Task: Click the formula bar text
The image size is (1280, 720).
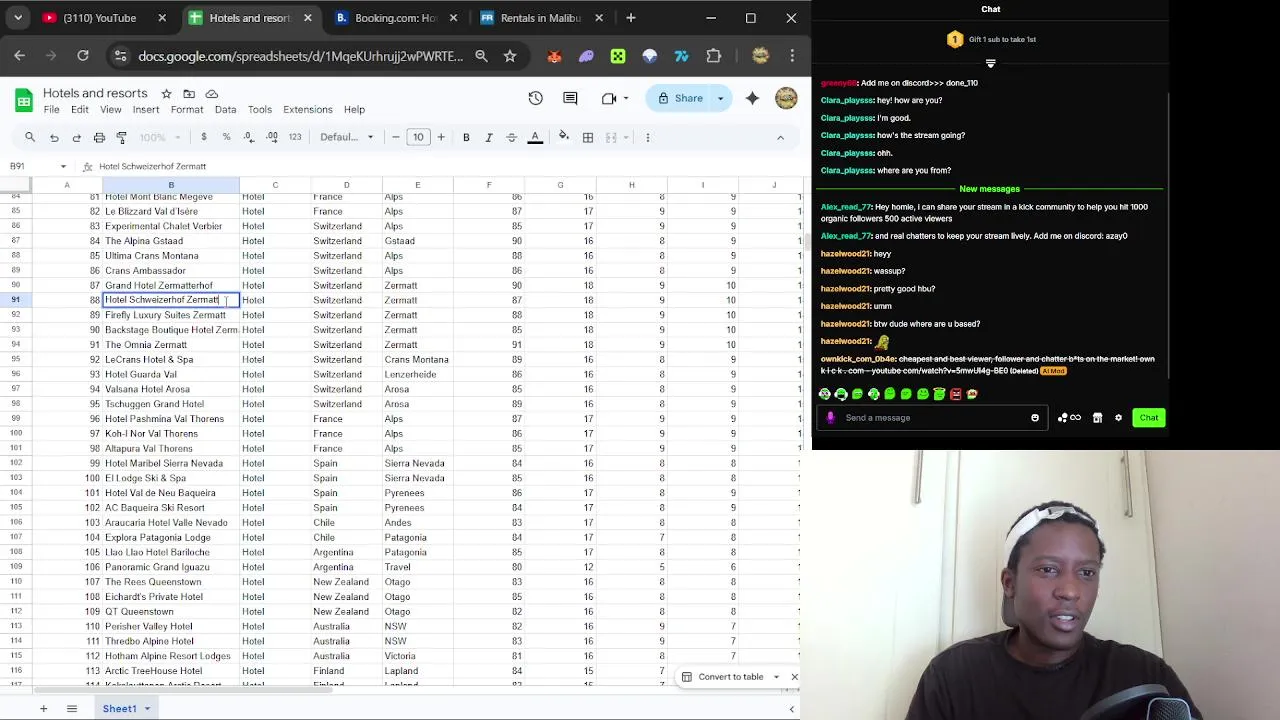Action: point(152,166)
